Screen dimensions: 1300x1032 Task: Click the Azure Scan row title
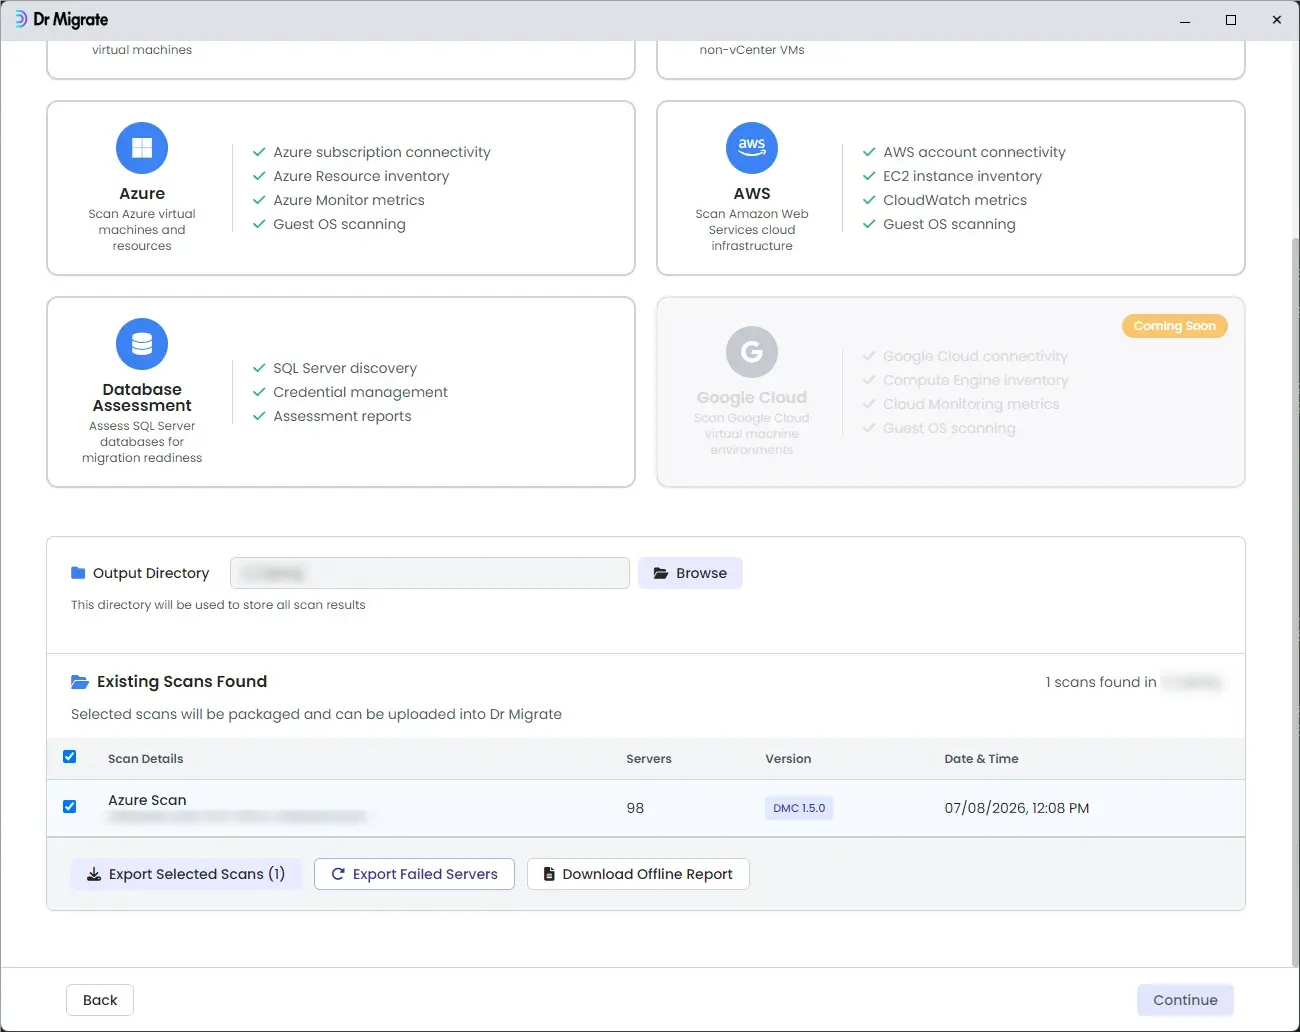click(147, 800)
